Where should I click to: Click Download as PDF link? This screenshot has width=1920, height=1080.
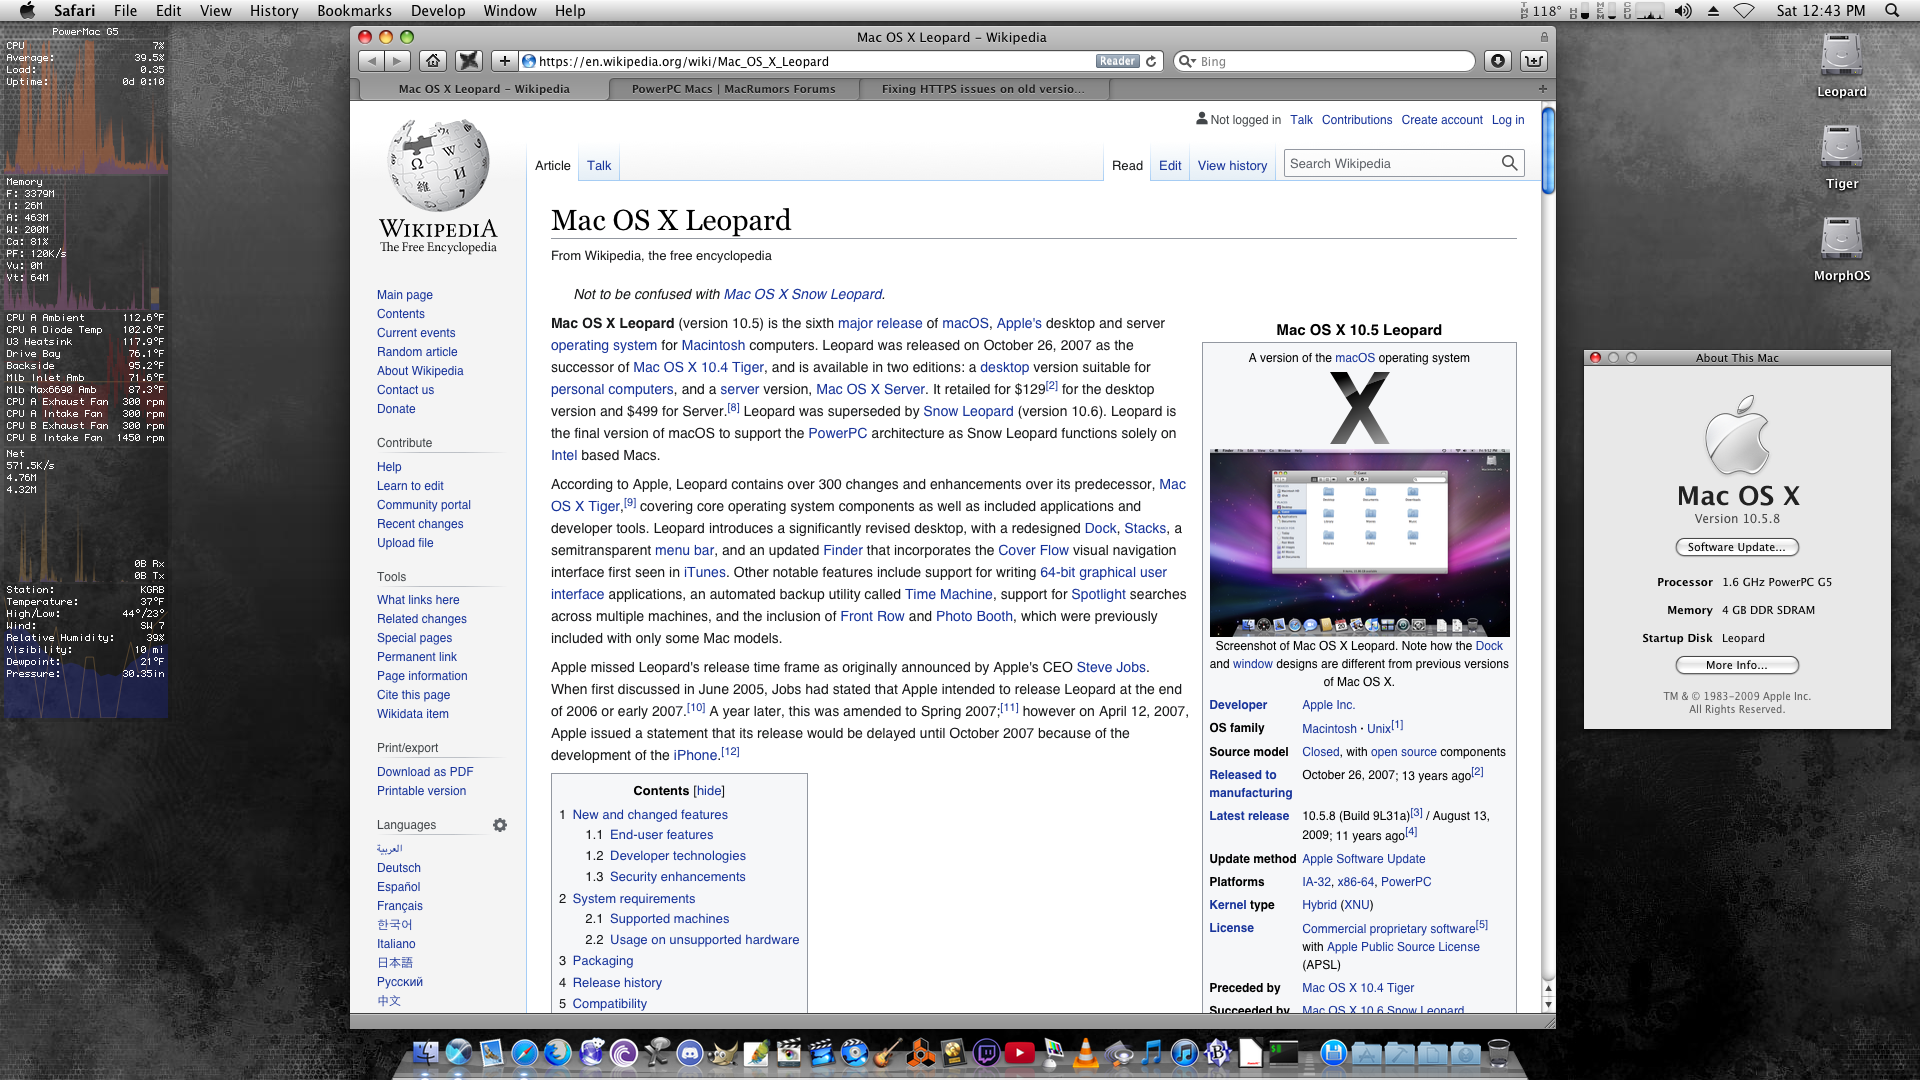coord(425,772)
